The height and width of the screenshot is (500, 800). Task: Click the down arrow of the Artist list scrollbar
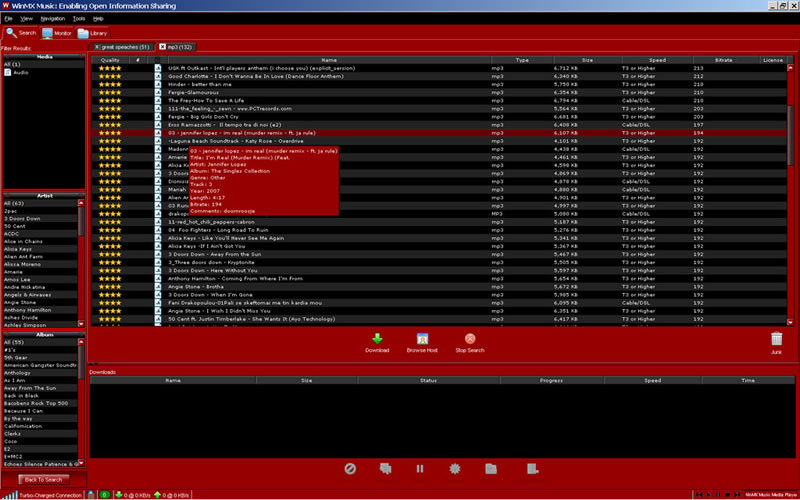81,324
